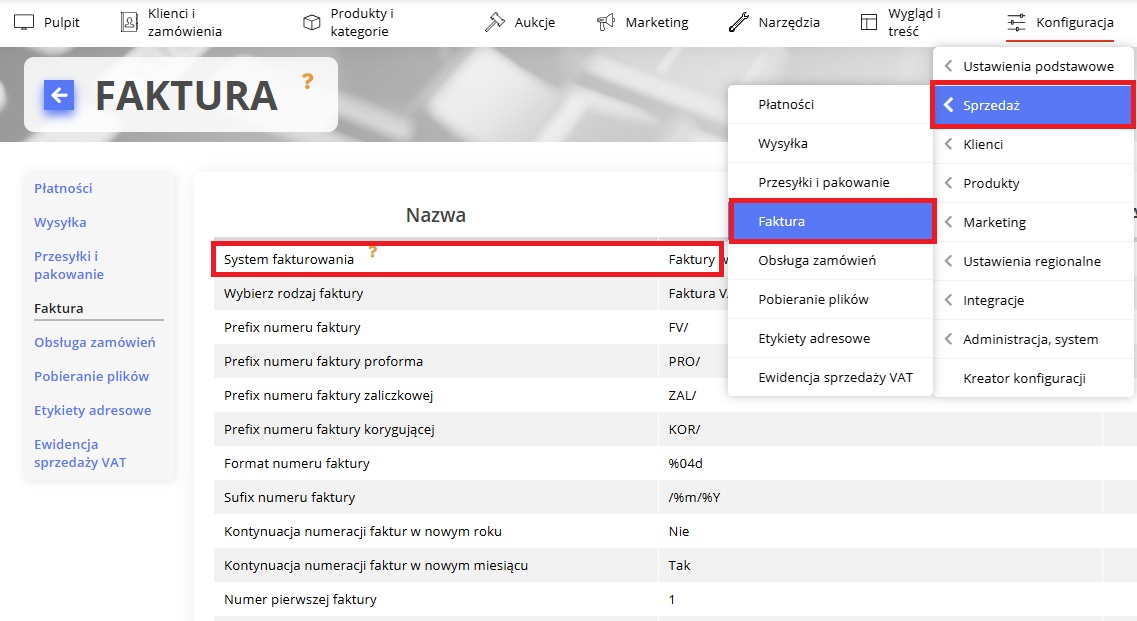Click the Konfiguracja sliders icon

[1016, 22]
